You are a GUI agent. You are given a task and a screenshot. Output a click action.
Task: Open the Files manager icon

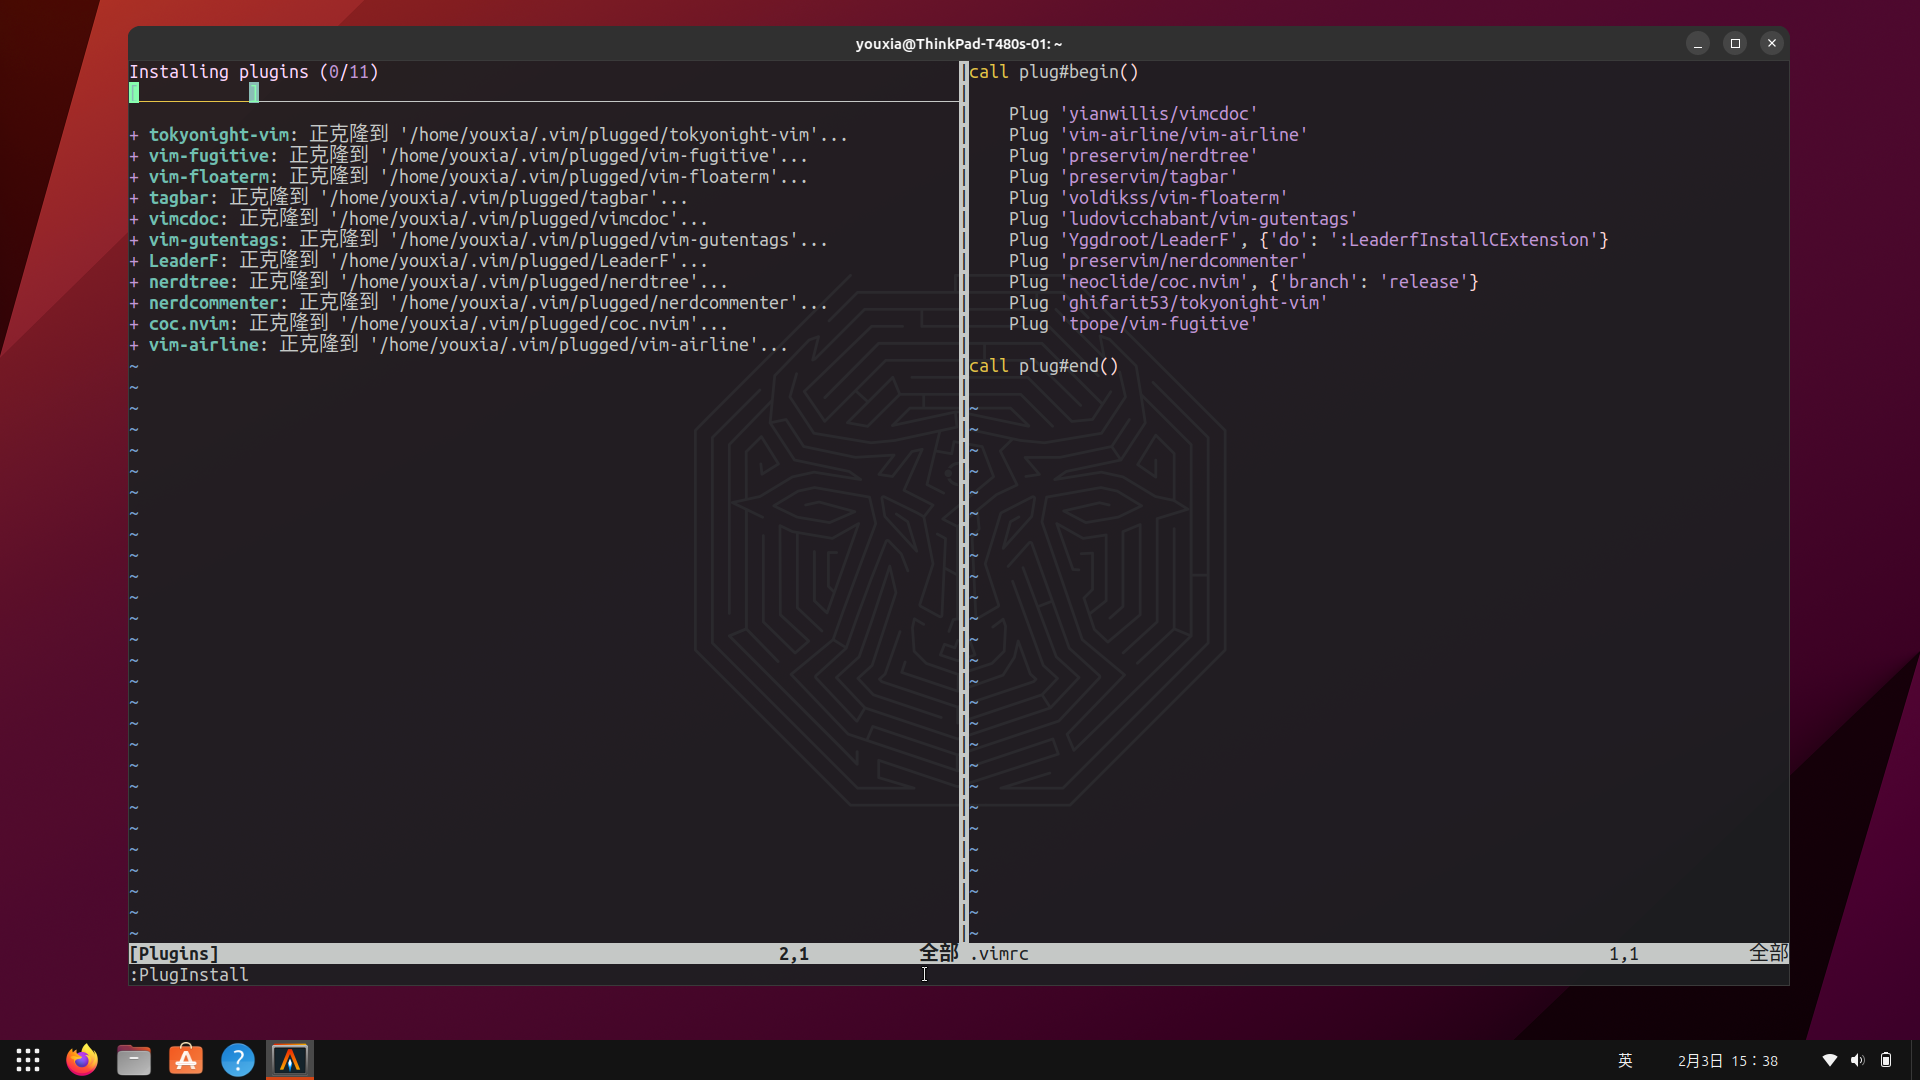pos(133,1060)
